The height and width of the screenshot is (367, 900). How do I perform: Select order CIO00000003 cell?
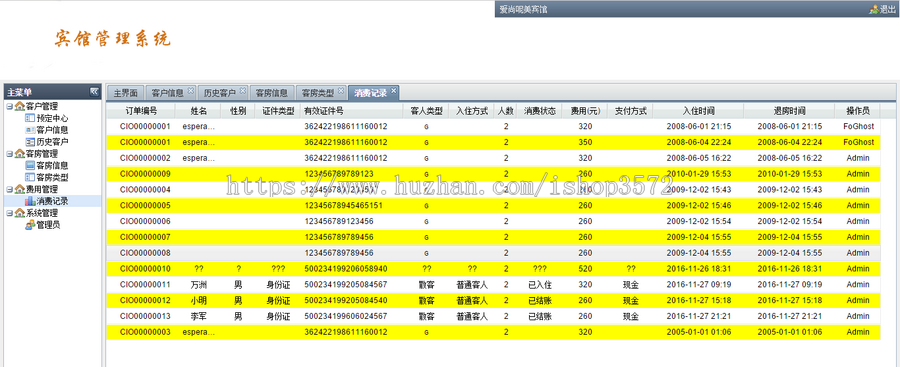[145, 331]
